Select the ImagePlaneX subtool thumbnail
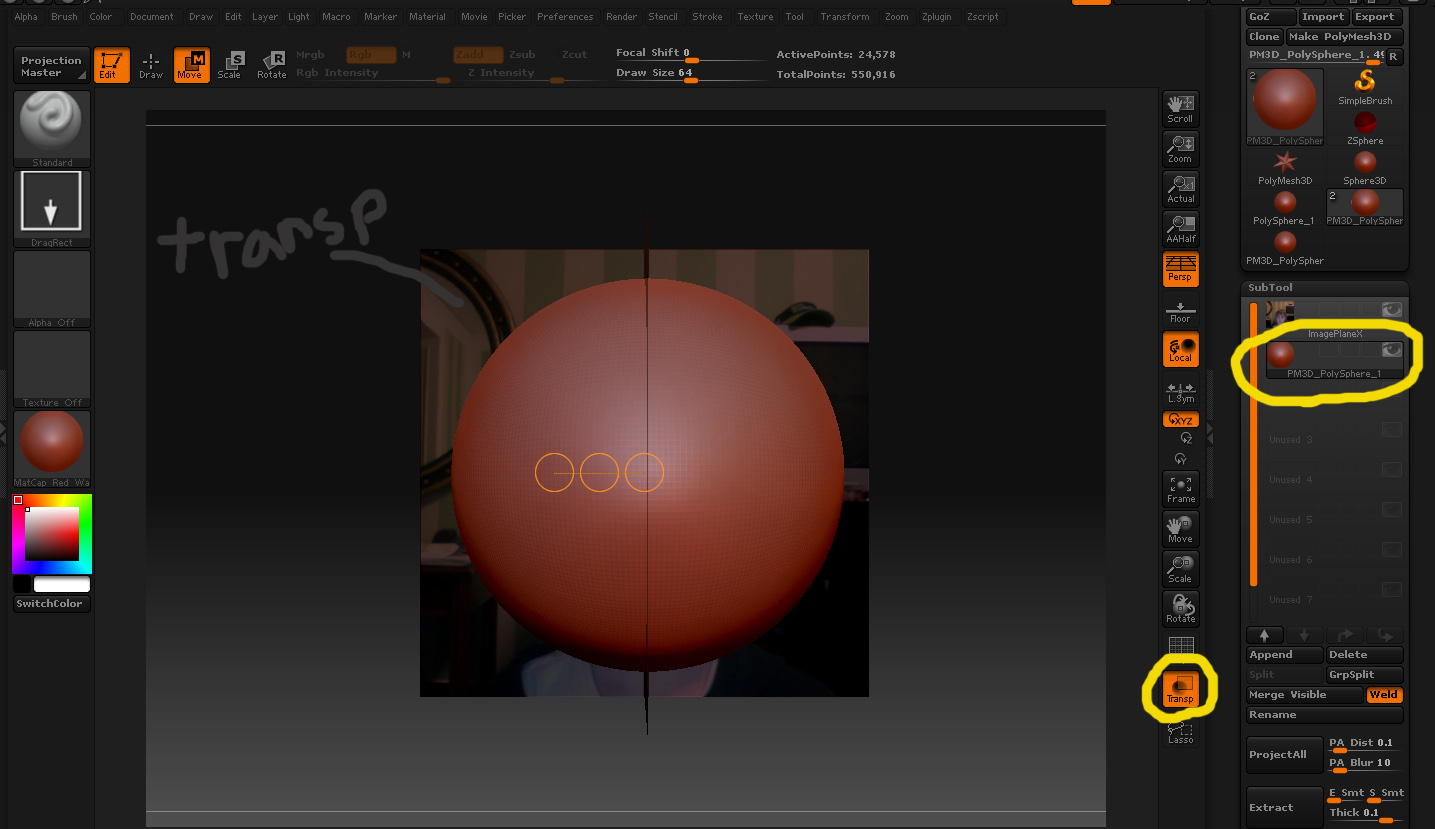 click(x=1280, y=314)
